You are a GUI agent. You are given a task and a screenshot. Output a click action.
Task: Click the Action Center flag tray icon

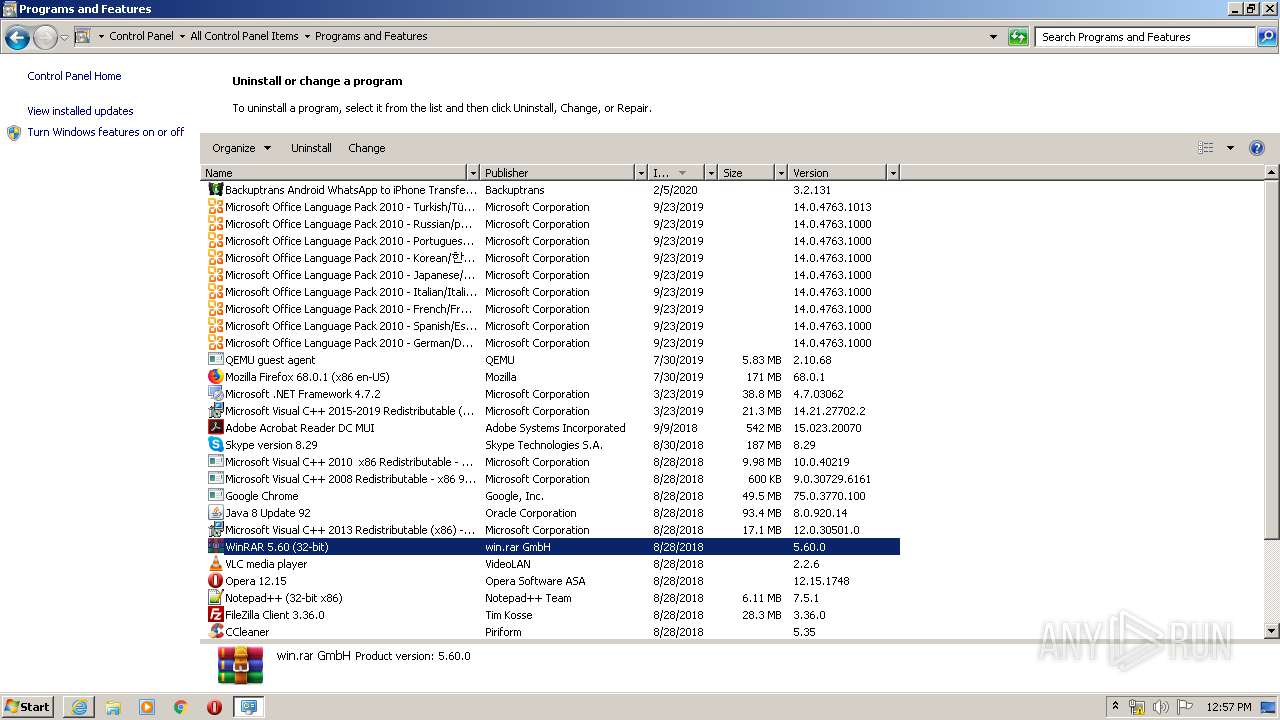(1185, 707)
